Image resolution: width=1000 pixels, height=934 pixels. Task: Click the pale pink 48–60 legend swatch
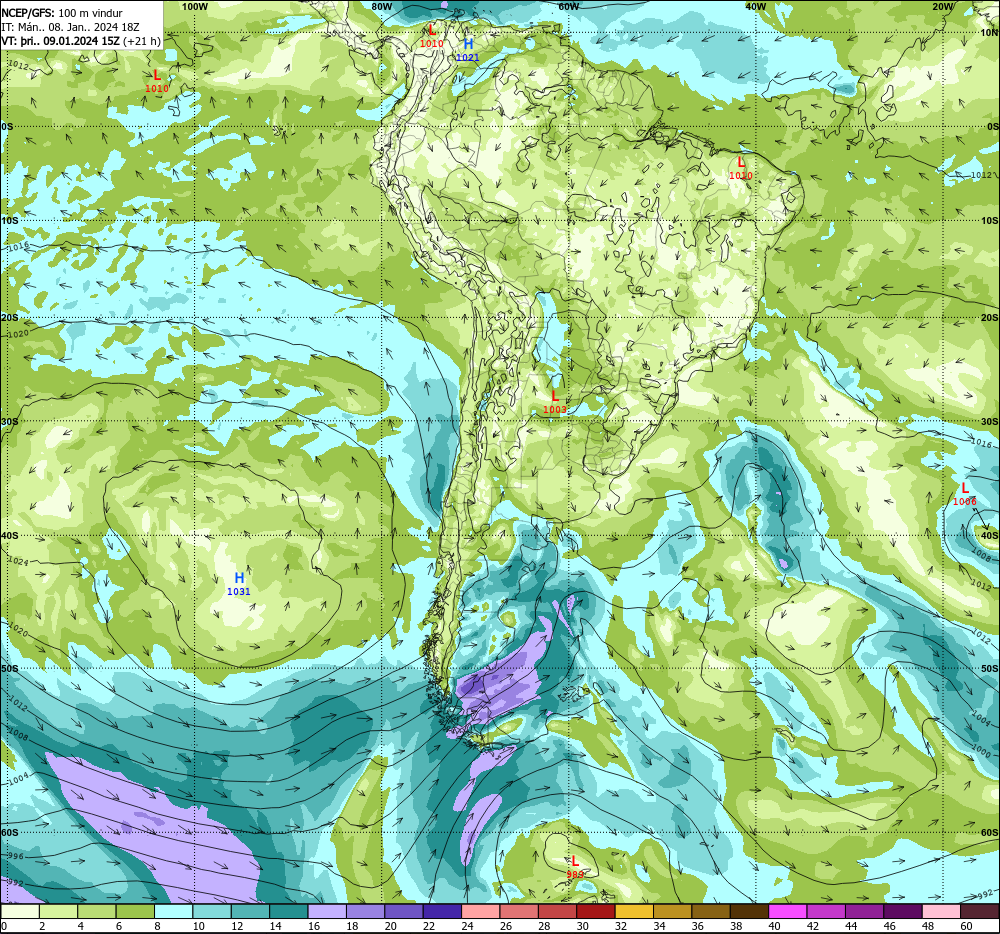coord(941,911)
